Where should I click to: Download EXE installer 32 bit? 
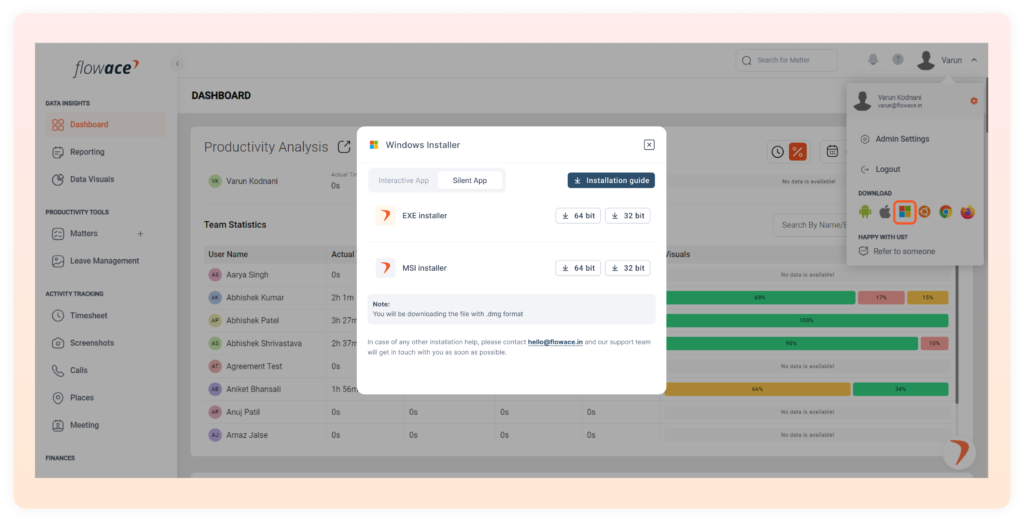click(628, 215)
